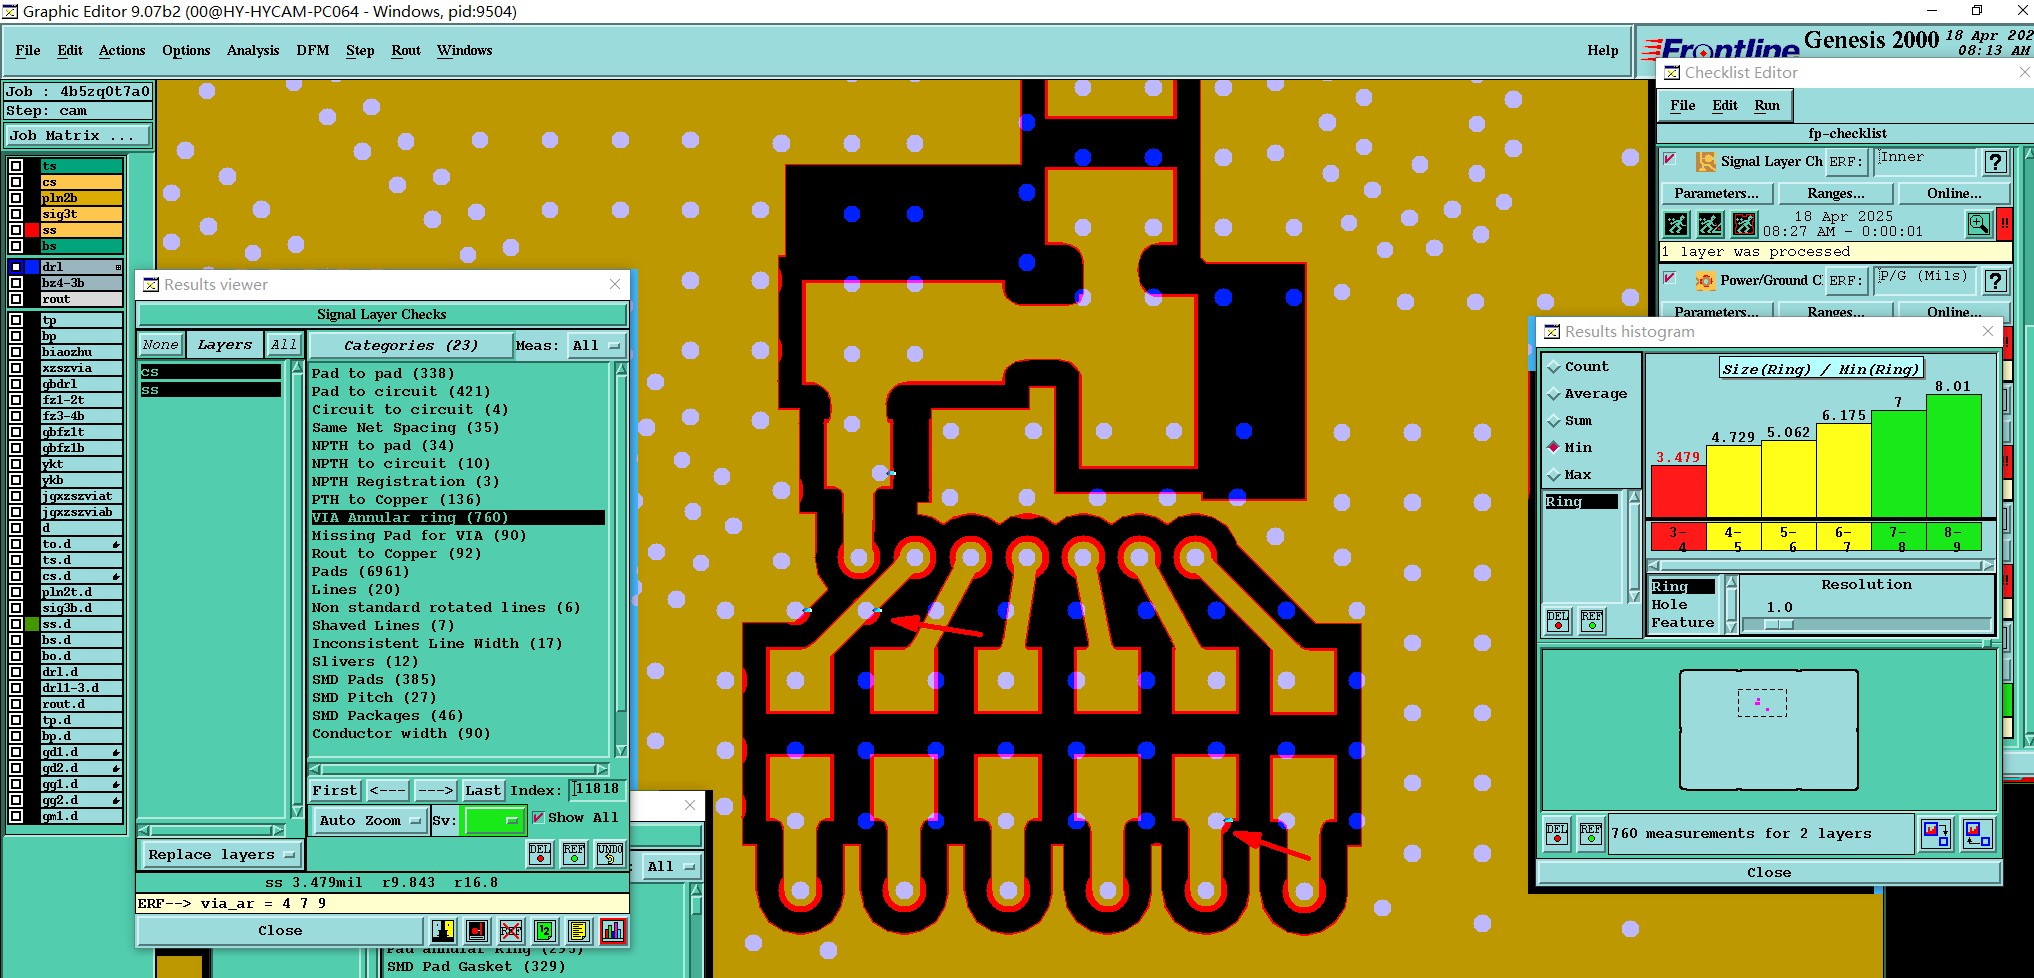Screen dimensions: 2034x978
Task: Click DEL icon in Results viewer
Action: coord(540,853)
